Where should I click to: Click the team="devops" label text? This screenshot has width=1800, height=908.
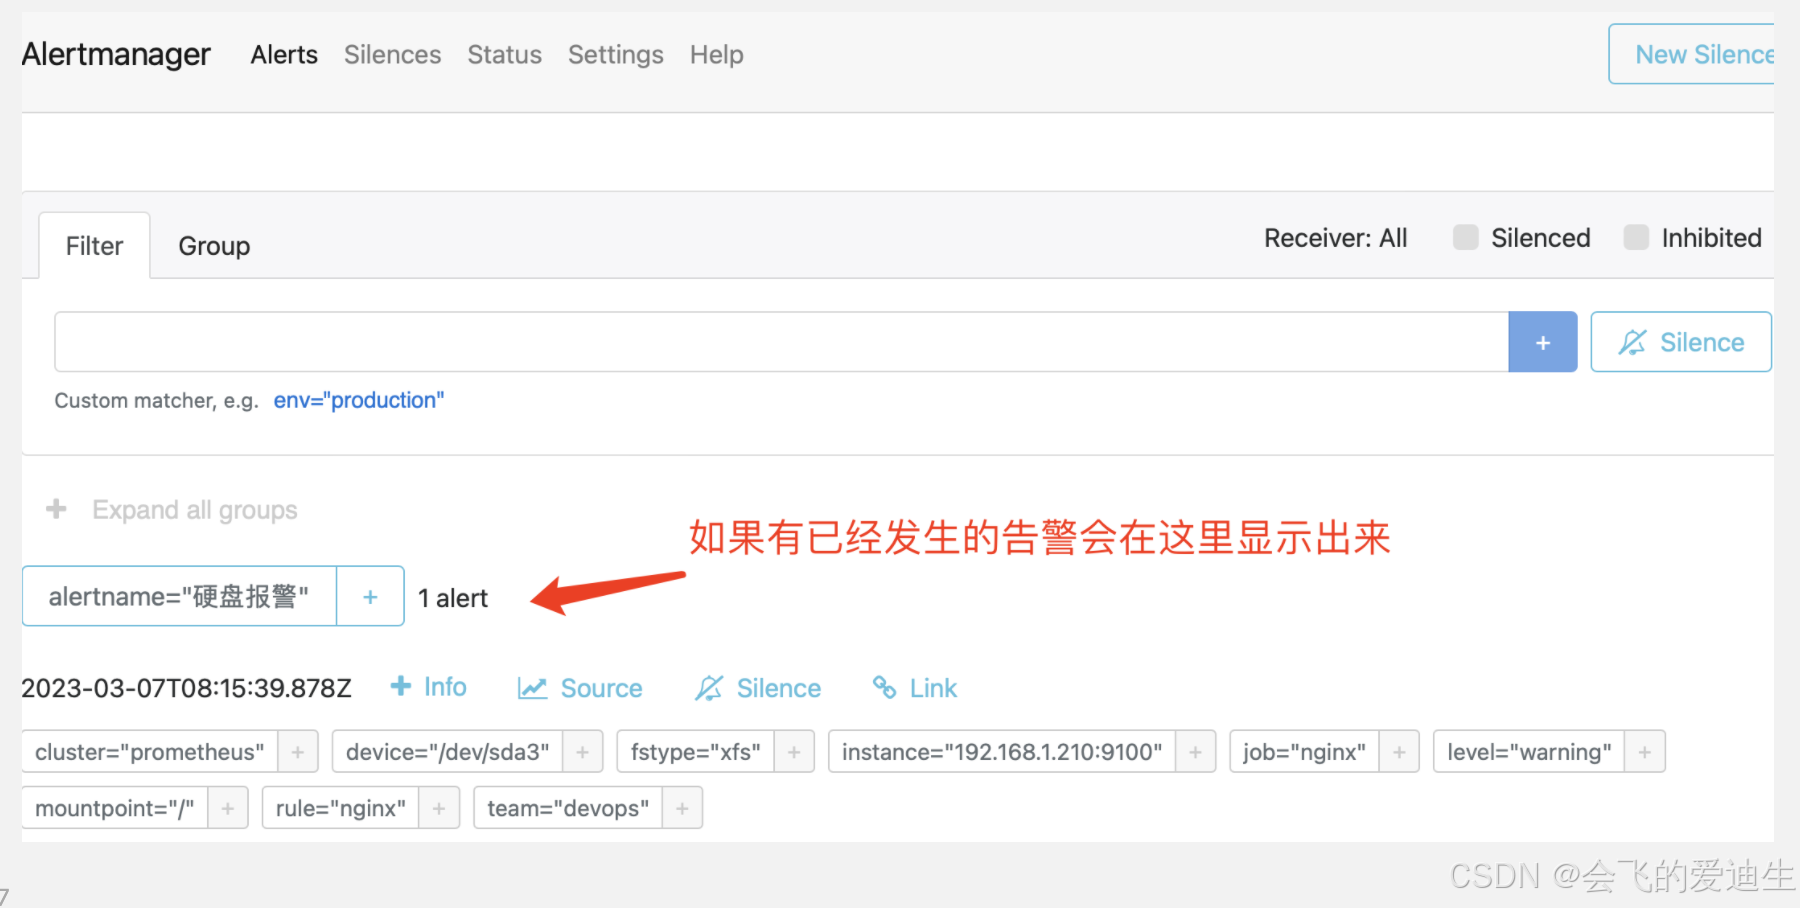pos(568,808)
